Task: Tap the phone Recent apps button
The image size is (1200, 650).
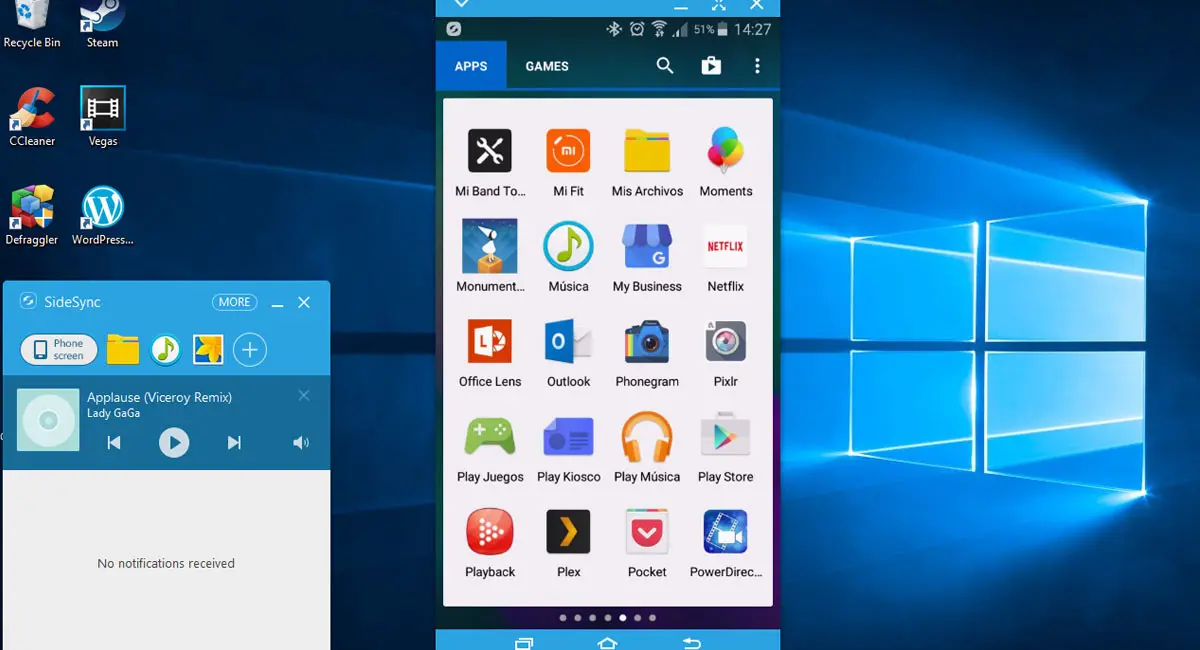Action: click(x=524, y=642)
